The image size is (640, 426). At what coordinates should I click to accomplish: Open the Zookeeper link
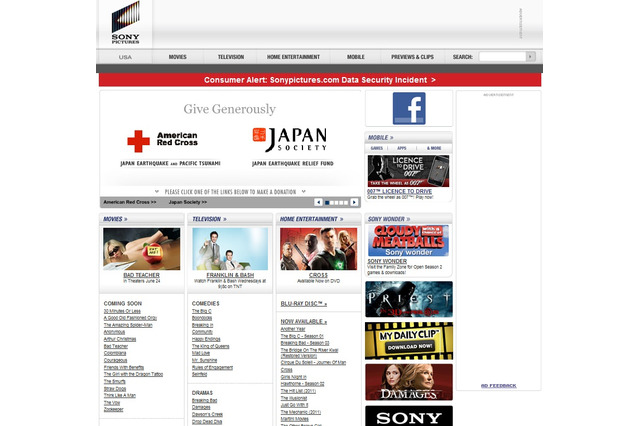(113, 409)
